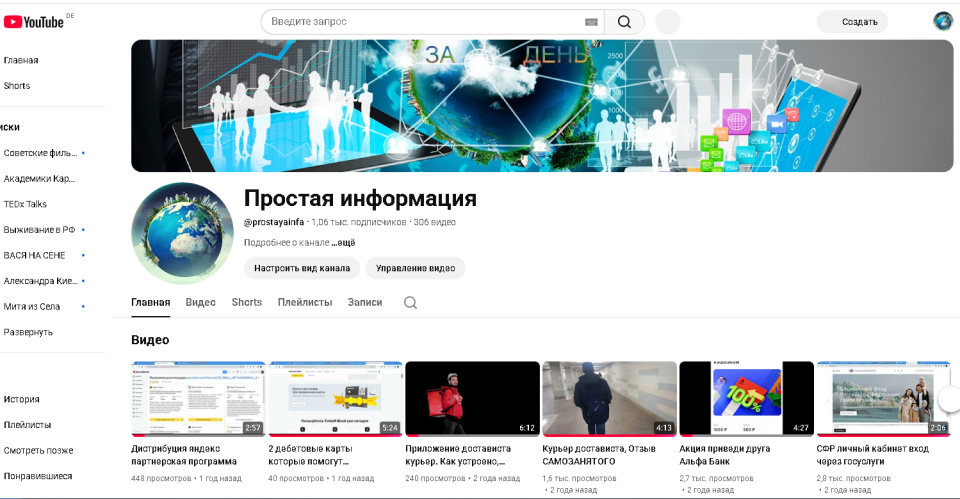
Task: Click the handle '@prostayainfa'
Action: (274, 222)
